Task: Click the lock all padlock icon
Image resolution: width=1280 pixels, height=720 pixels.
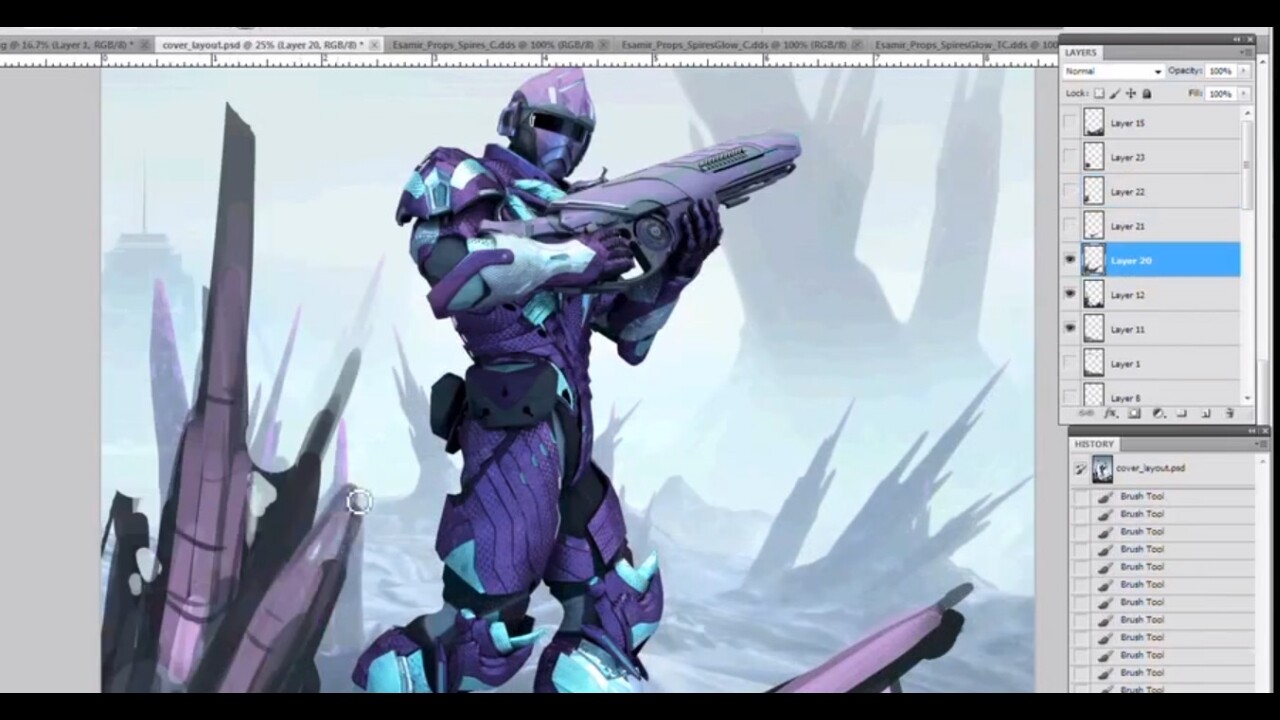Action: coord(1147,94)
